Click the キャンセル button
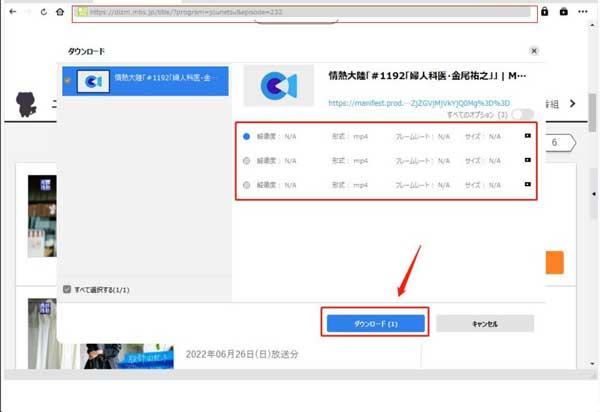The width and height of the screenshot is (600, 412). pyautogui.click(x=485, y=324)
